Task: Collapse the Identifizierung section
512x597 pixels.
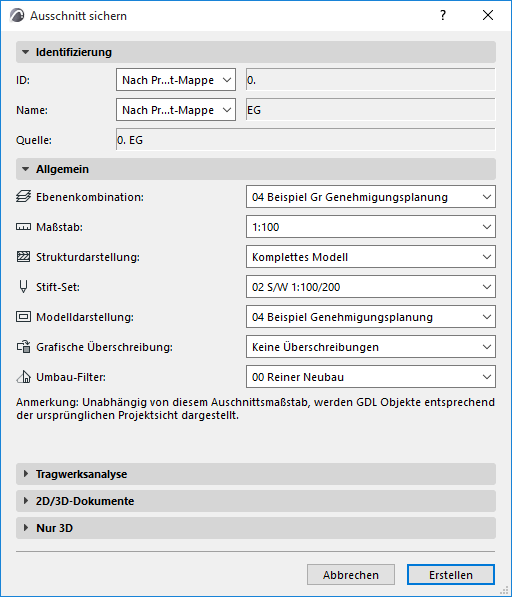Action: [x=256, y=52]
